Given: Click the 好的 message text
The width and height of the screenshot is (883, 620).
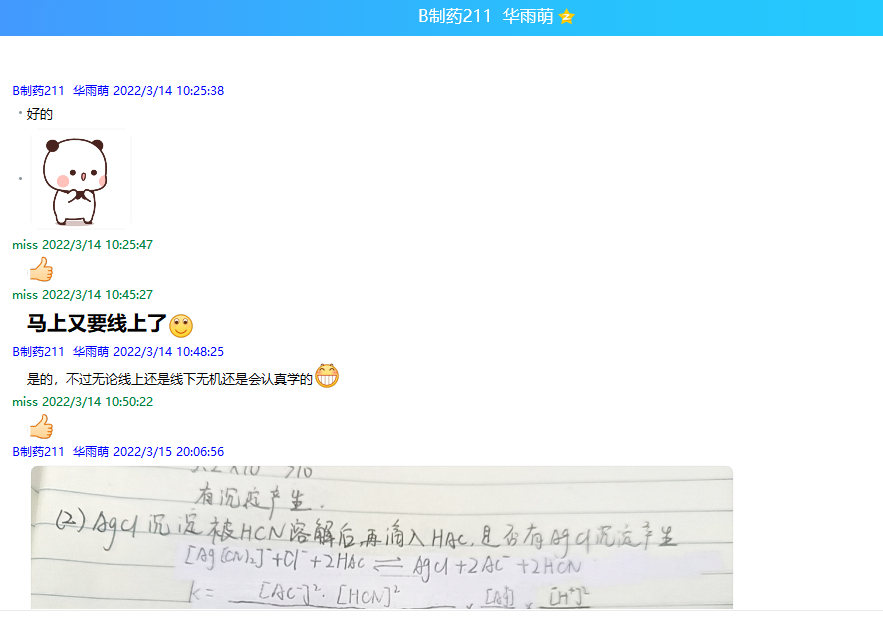Looking at the screenshot, I should click(40, 115).
